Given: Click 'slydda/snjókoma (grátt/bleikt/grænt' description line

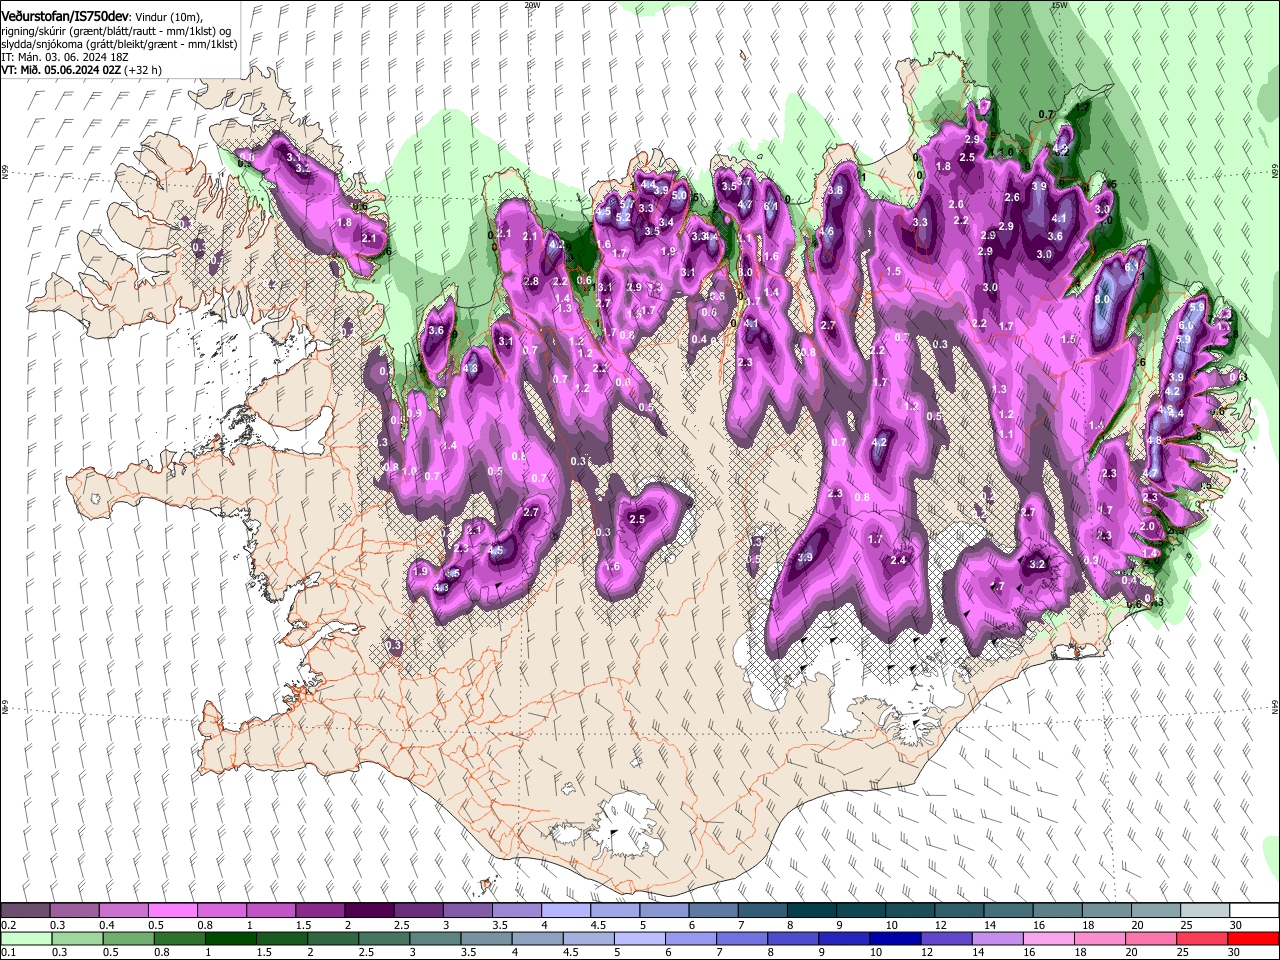Looking at the screenshot, I should tap(119, 44).
